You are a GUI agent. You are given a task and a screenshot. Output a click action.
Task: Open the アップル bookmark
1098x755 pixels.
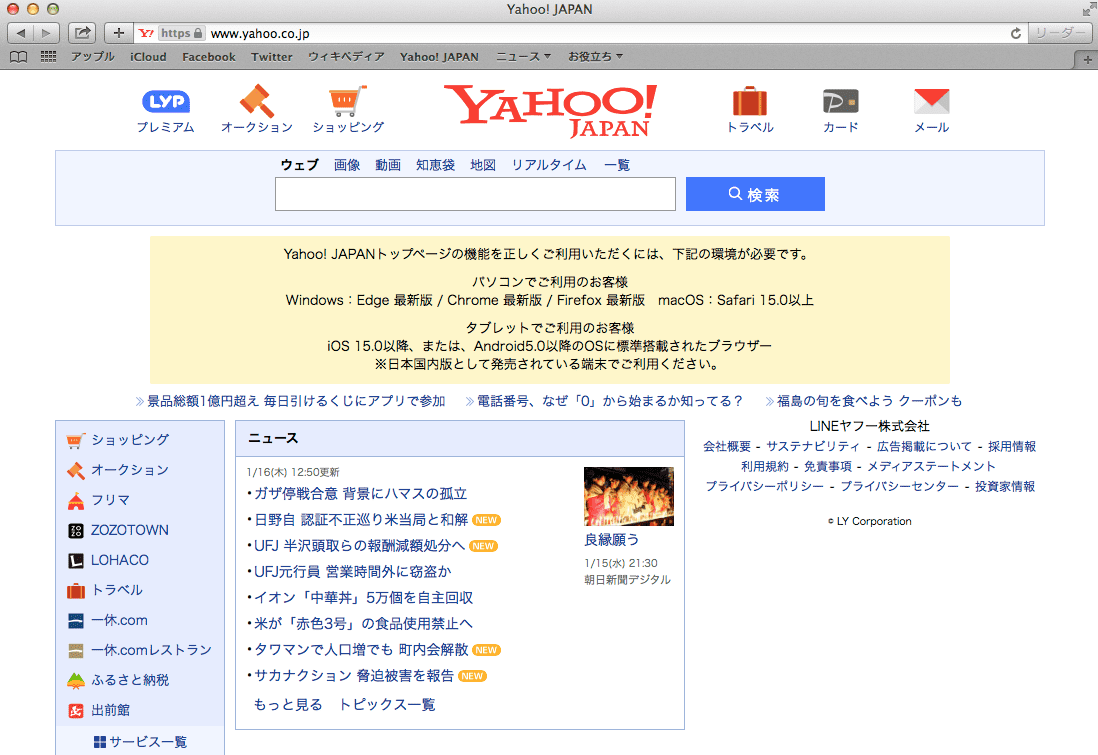[92, 57]
